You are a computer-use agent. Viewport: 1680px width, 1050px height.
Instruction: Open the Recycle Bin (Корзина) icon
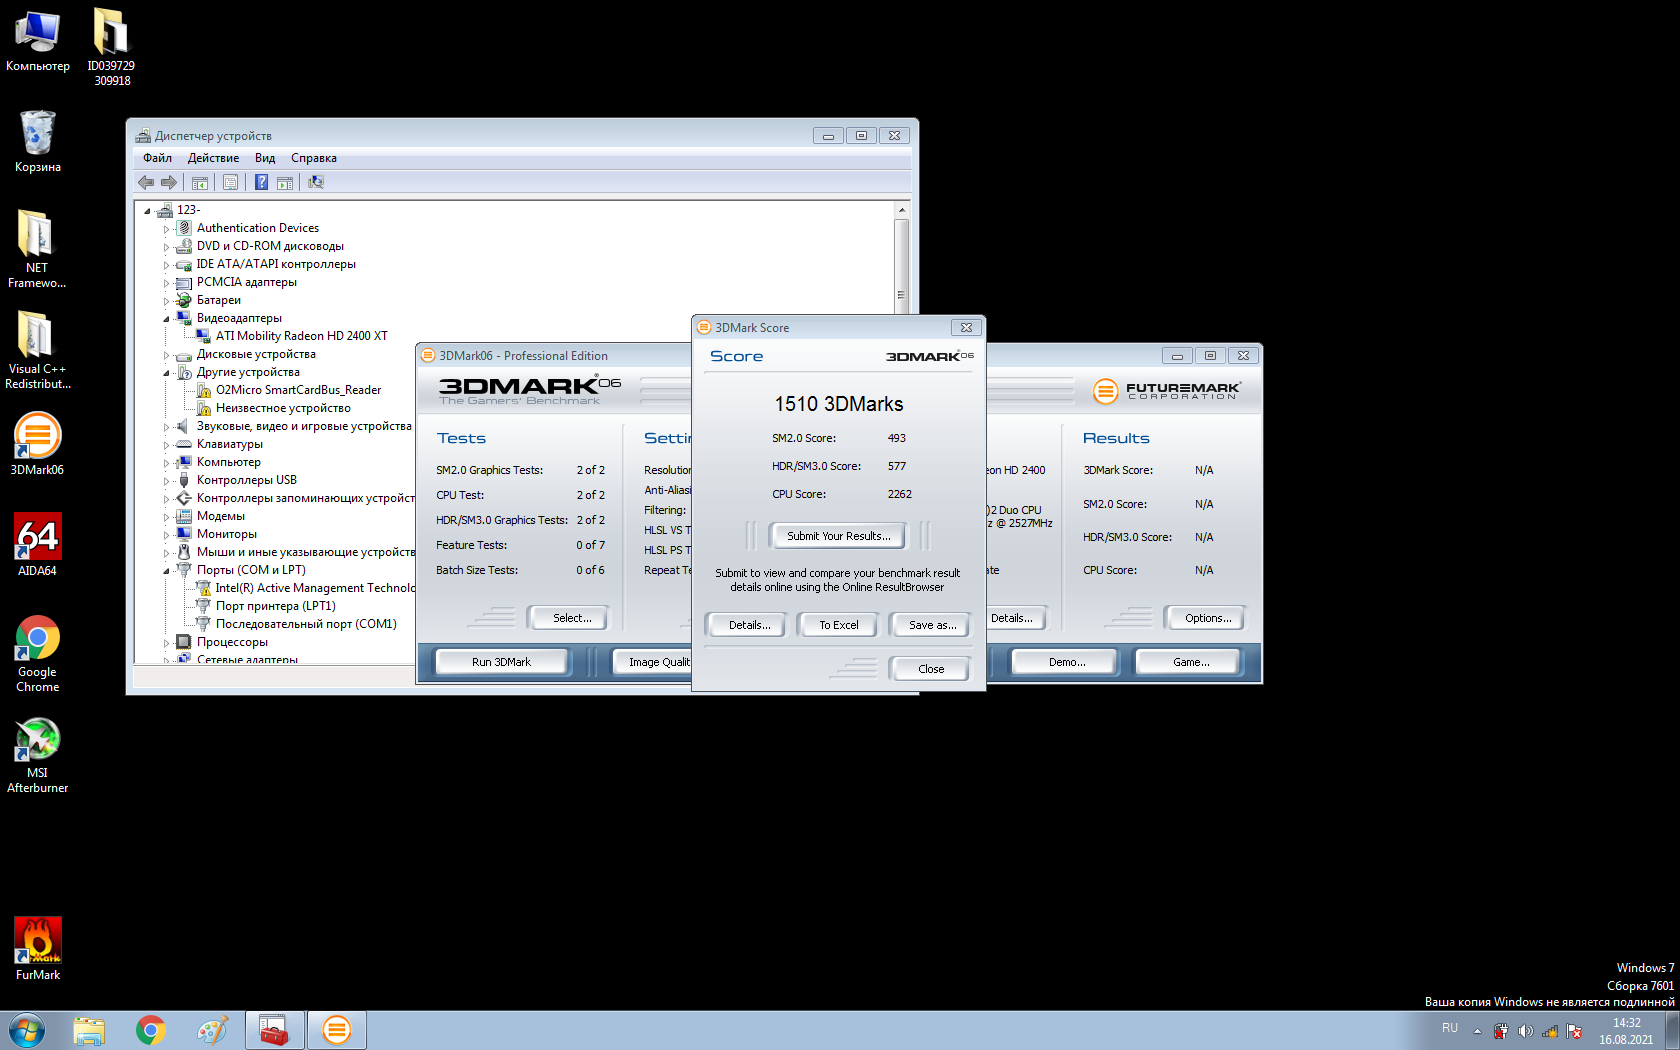(37, 141)
